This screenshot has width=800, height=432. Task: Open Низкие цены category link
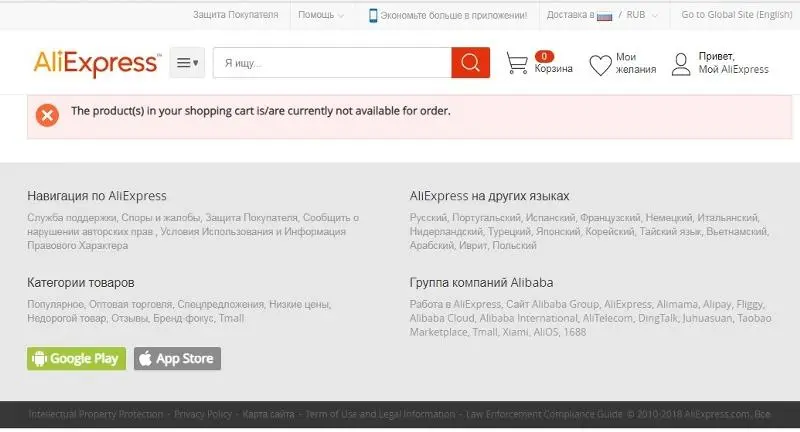299,304
